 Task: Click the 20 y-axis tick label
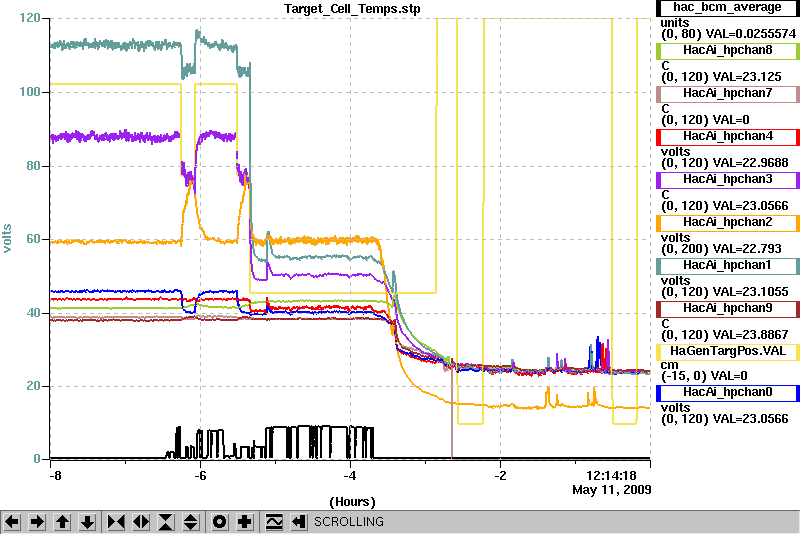[33, 386]
